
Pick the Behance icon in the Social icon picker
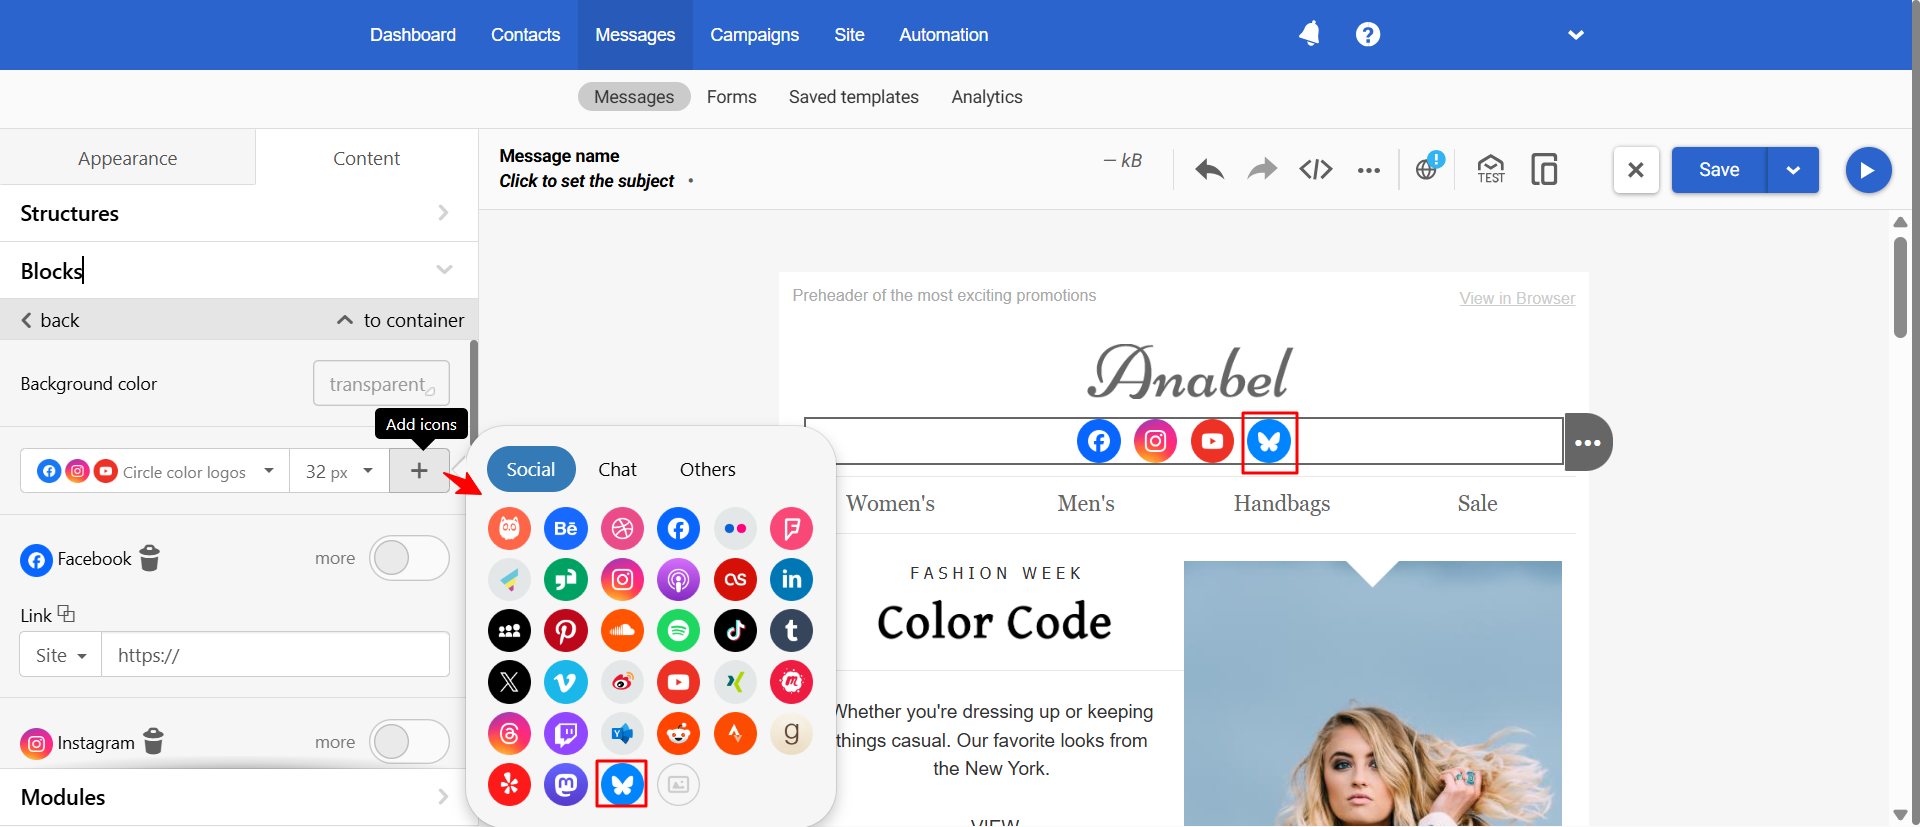(566, 528)
